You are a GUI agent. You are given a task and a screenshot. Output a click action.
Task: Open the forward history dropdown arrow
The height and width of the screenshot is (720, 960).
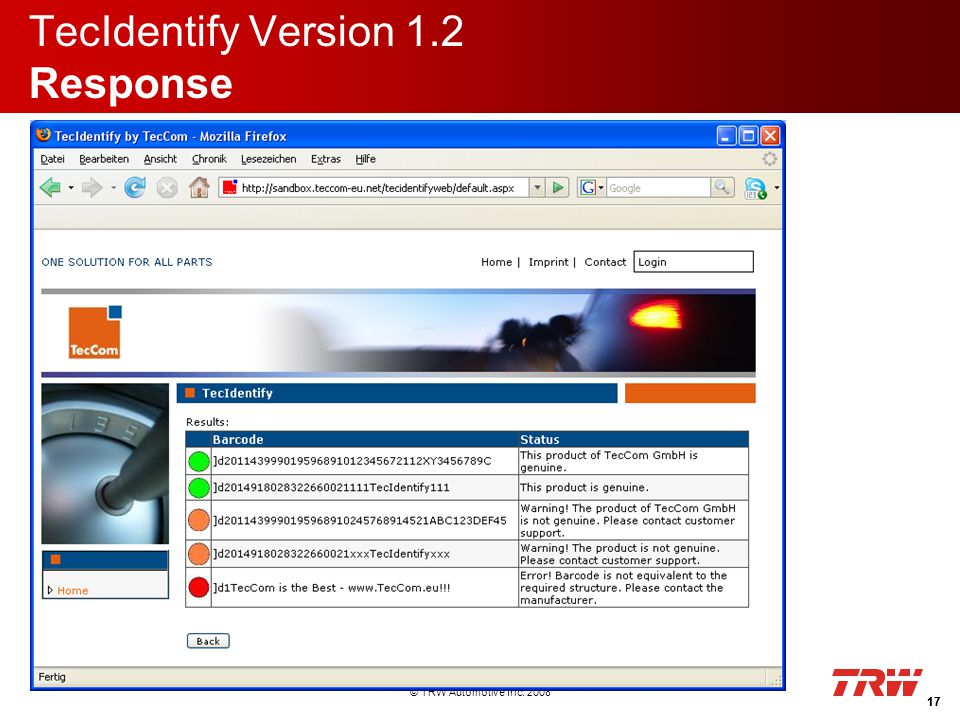113,187
